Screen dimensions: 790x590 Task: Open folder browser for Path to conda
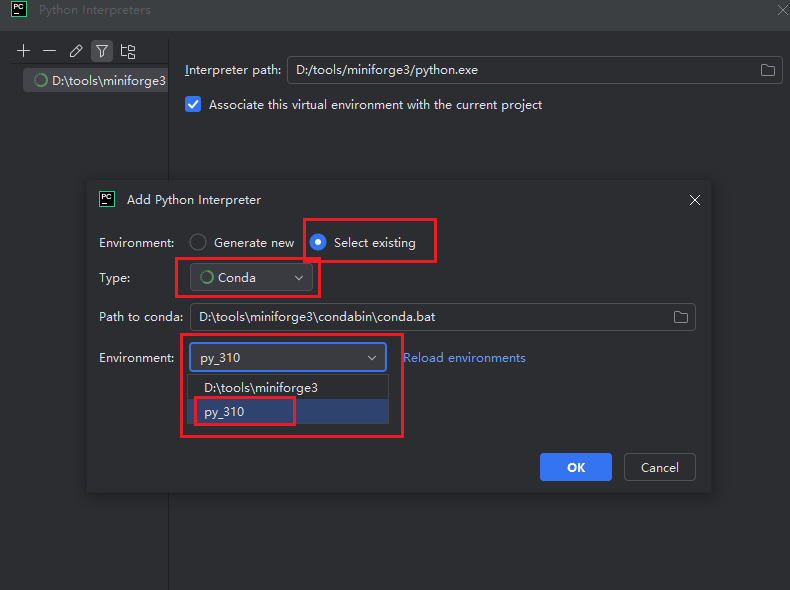tap(681, 317)
